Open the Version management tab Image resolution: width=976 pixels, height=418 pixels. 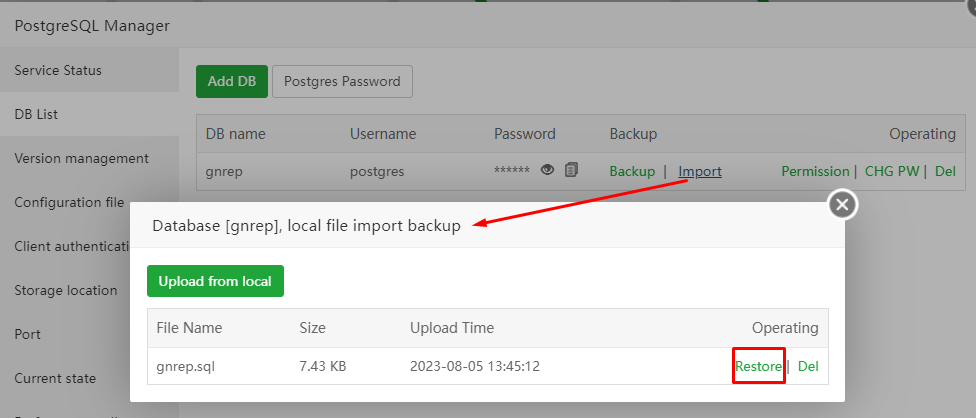tap(81, 158)
